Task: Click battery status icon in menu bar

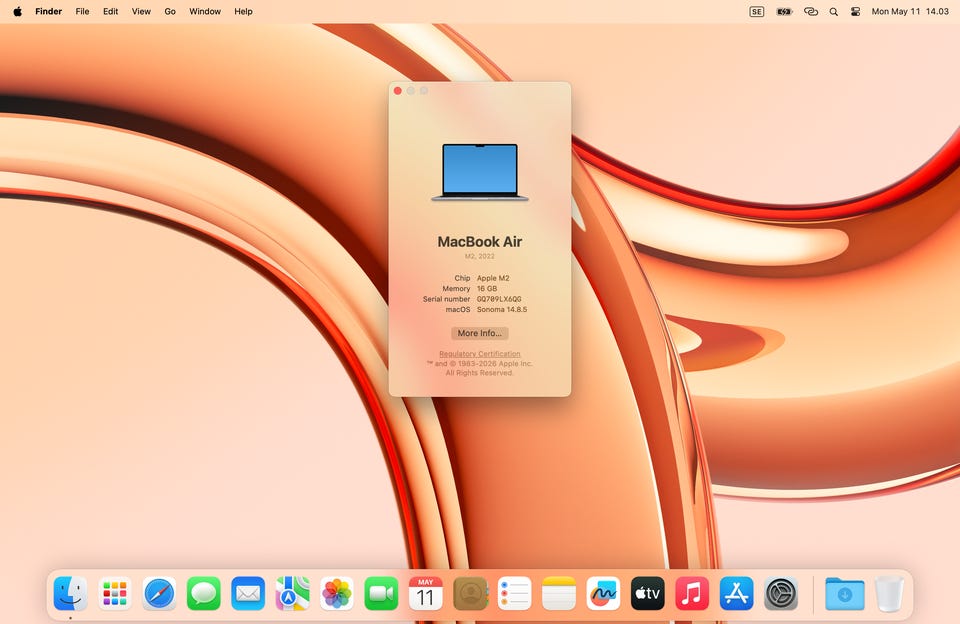Action: coord(784,12)
